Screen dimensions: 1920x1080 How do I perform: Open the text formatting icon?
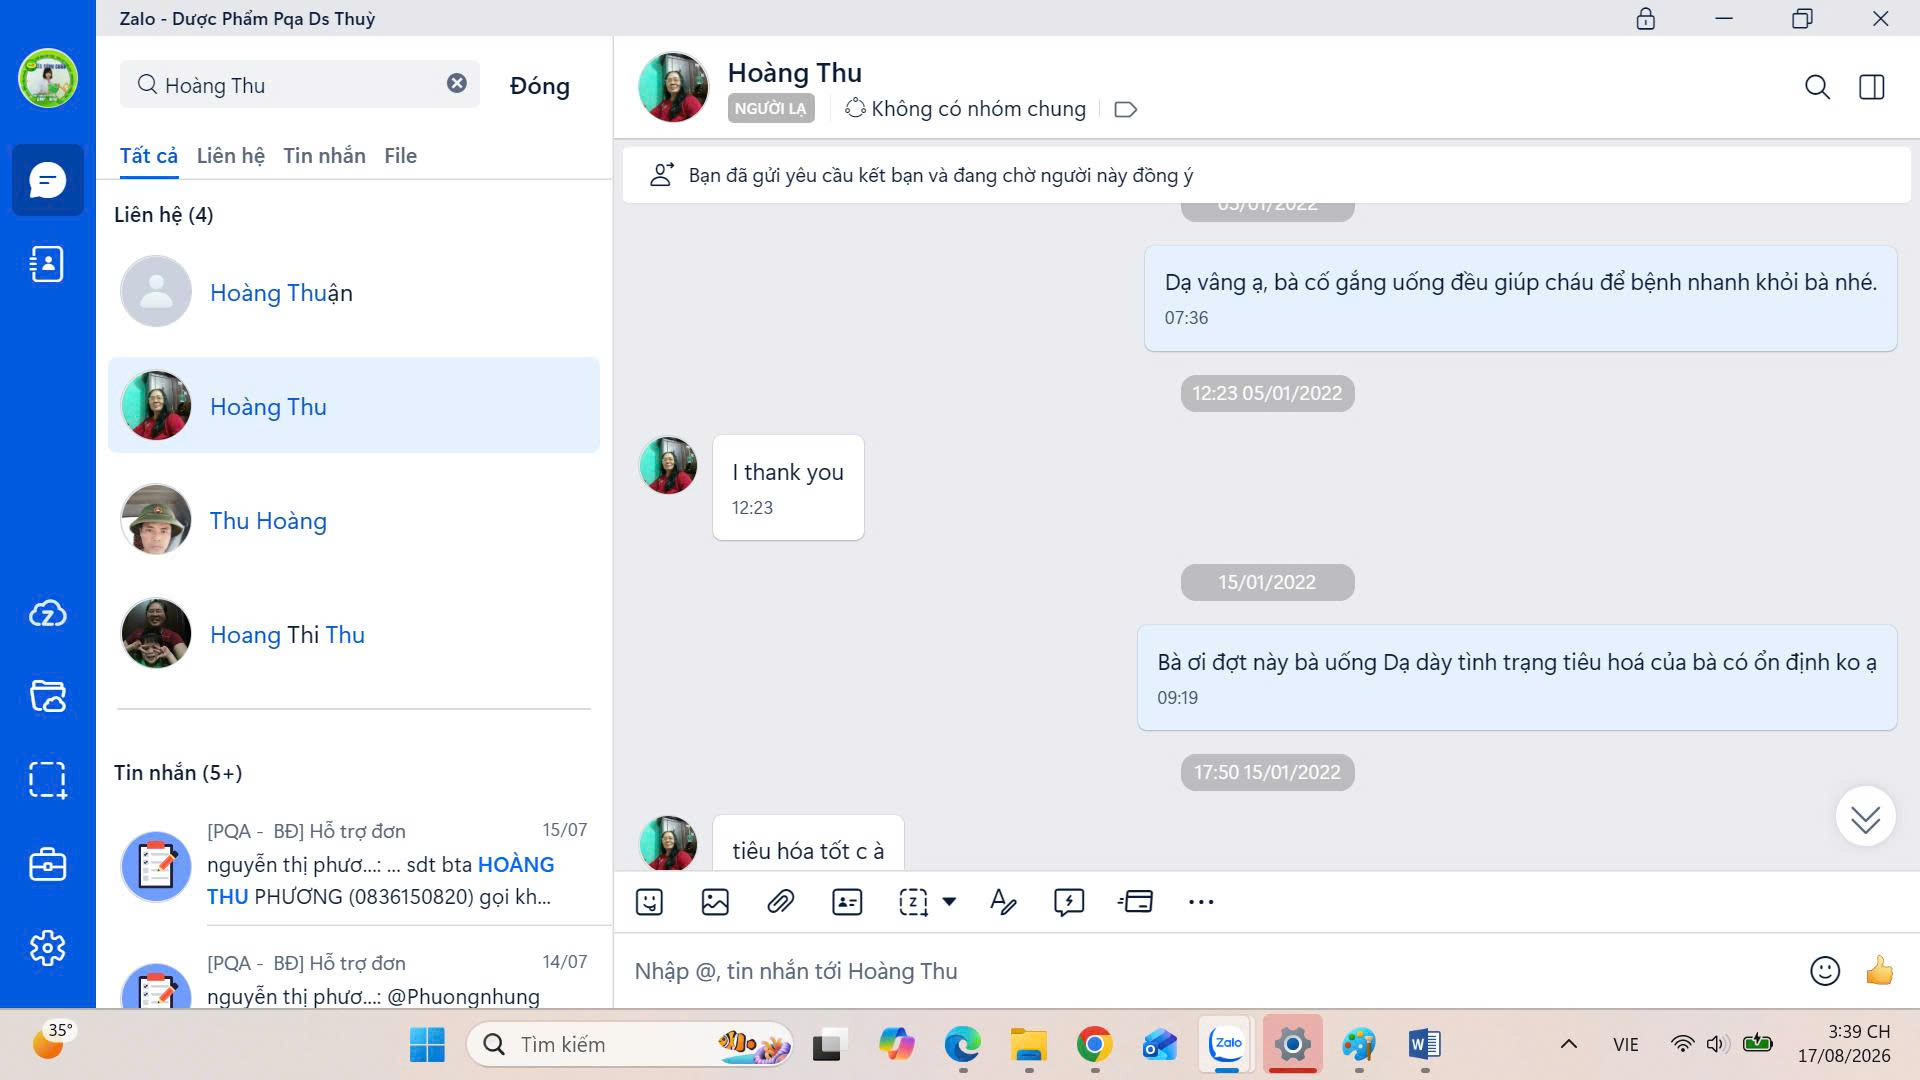coord(1003,902)
